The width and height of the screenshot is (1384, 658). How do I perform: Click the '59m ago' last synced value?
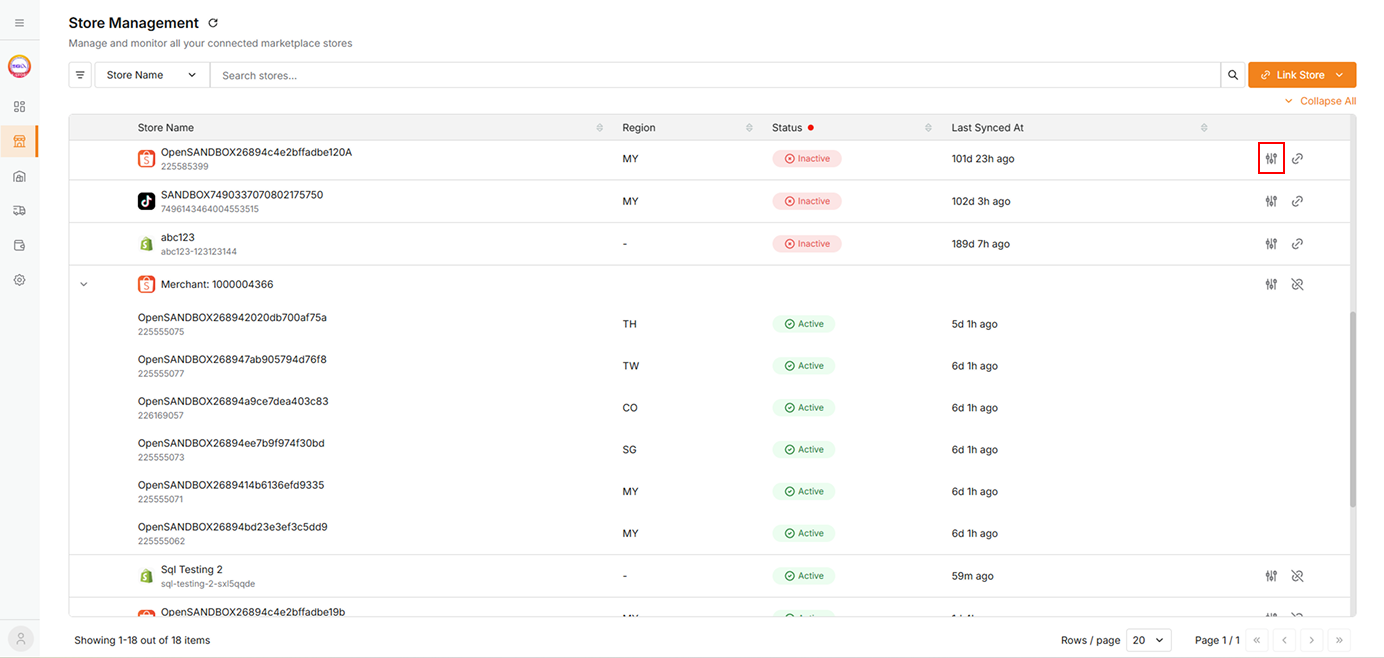point(972,576)
